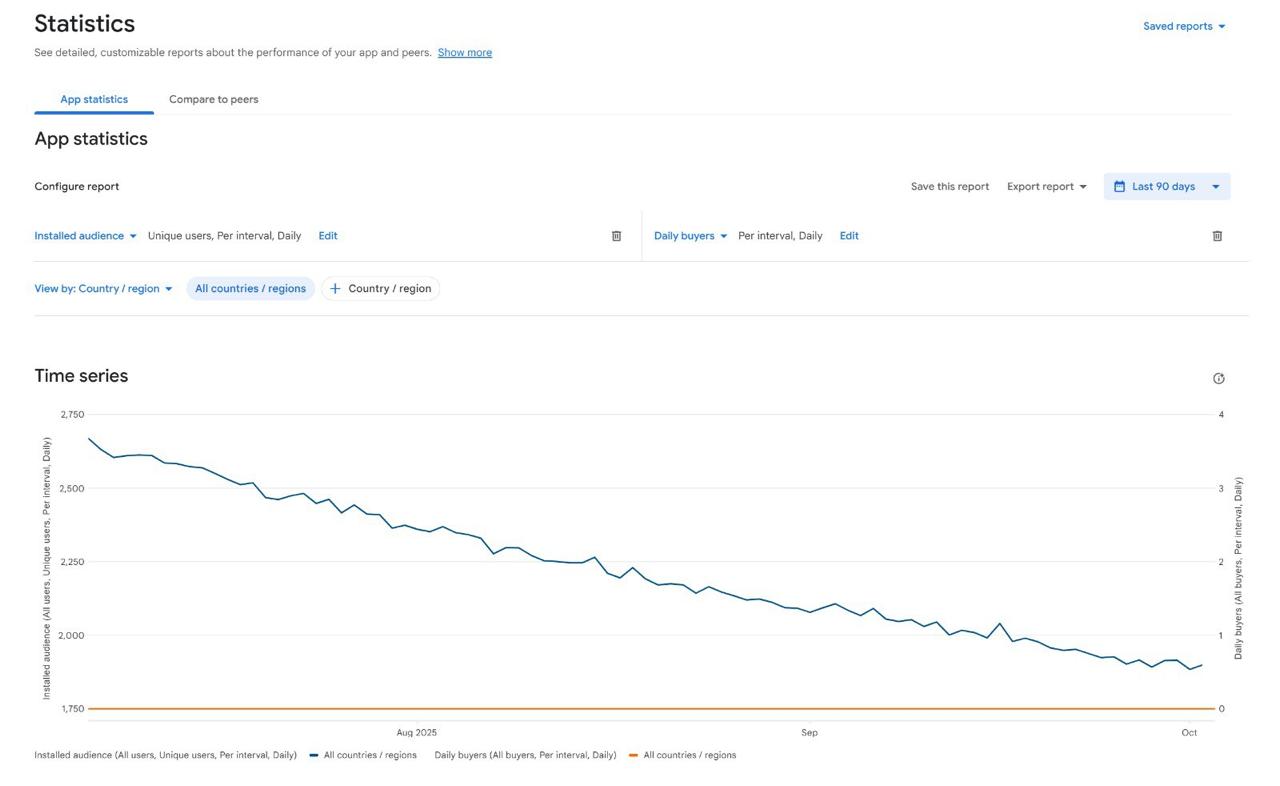Viewport: 1280px width, 786px height.
Task: Switch to the Compare to peers tab
Action: tap(213, 99)
